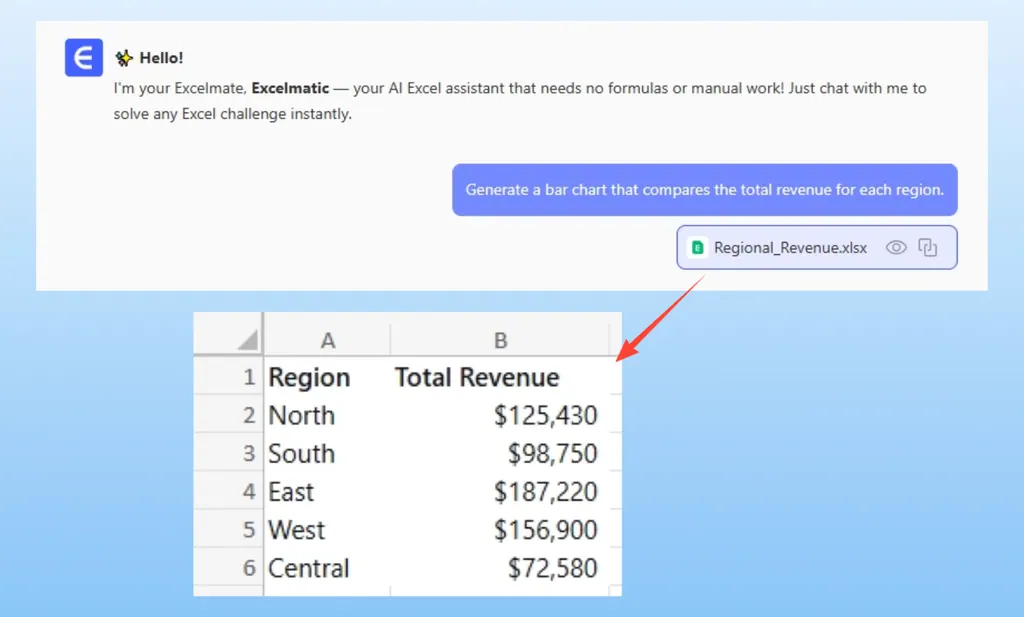The height and width of the screenshot is (617, 1024).
Task: Select the North cell
Action: (302, 416)
